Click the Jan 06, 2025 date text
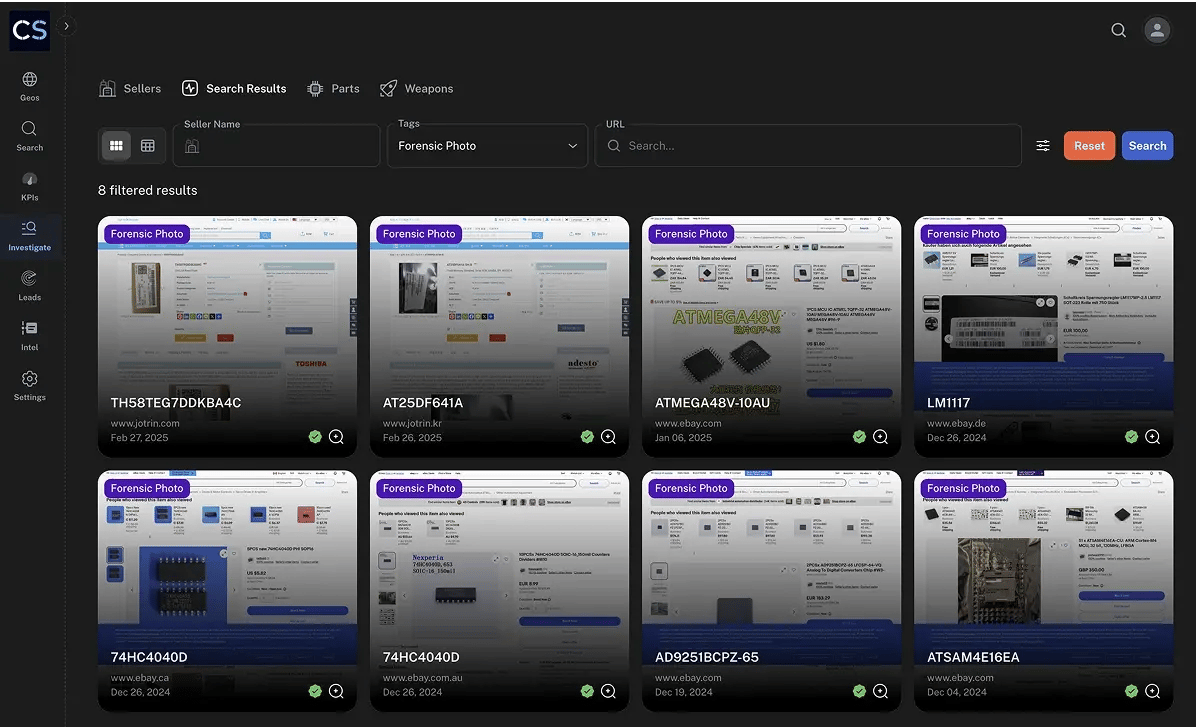Screen dimensions: 1196x727 683,438
